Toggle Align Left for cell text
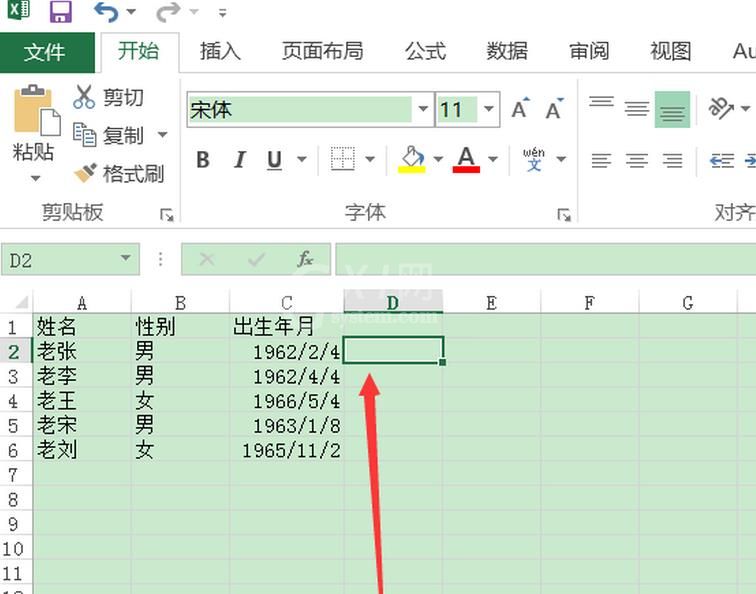 [601, 160]
